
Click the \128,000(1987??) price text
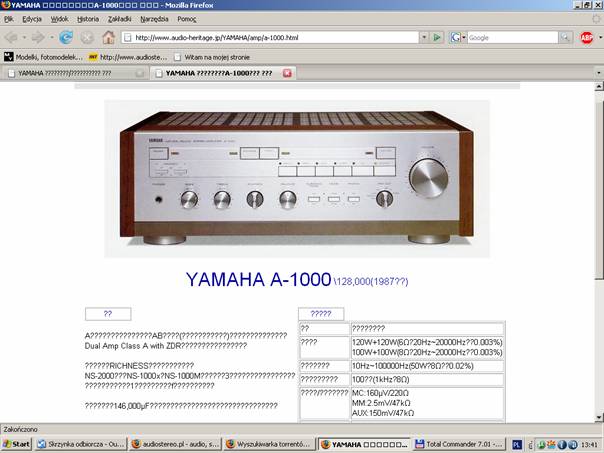coord(371,282)
